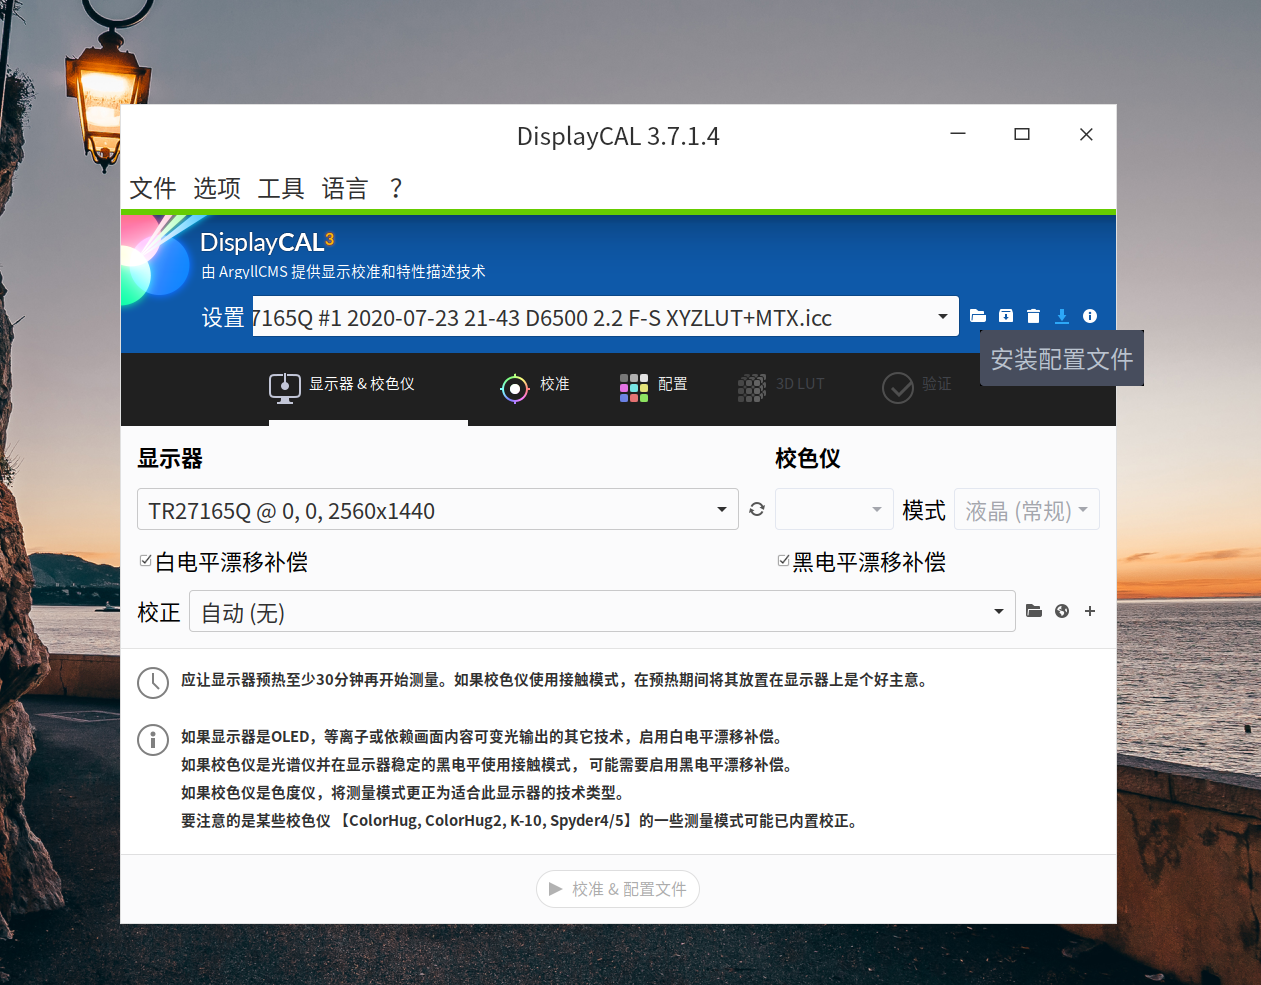Switch to the 校准 tab
The image size is (1261, 985).
pos(535,386)
